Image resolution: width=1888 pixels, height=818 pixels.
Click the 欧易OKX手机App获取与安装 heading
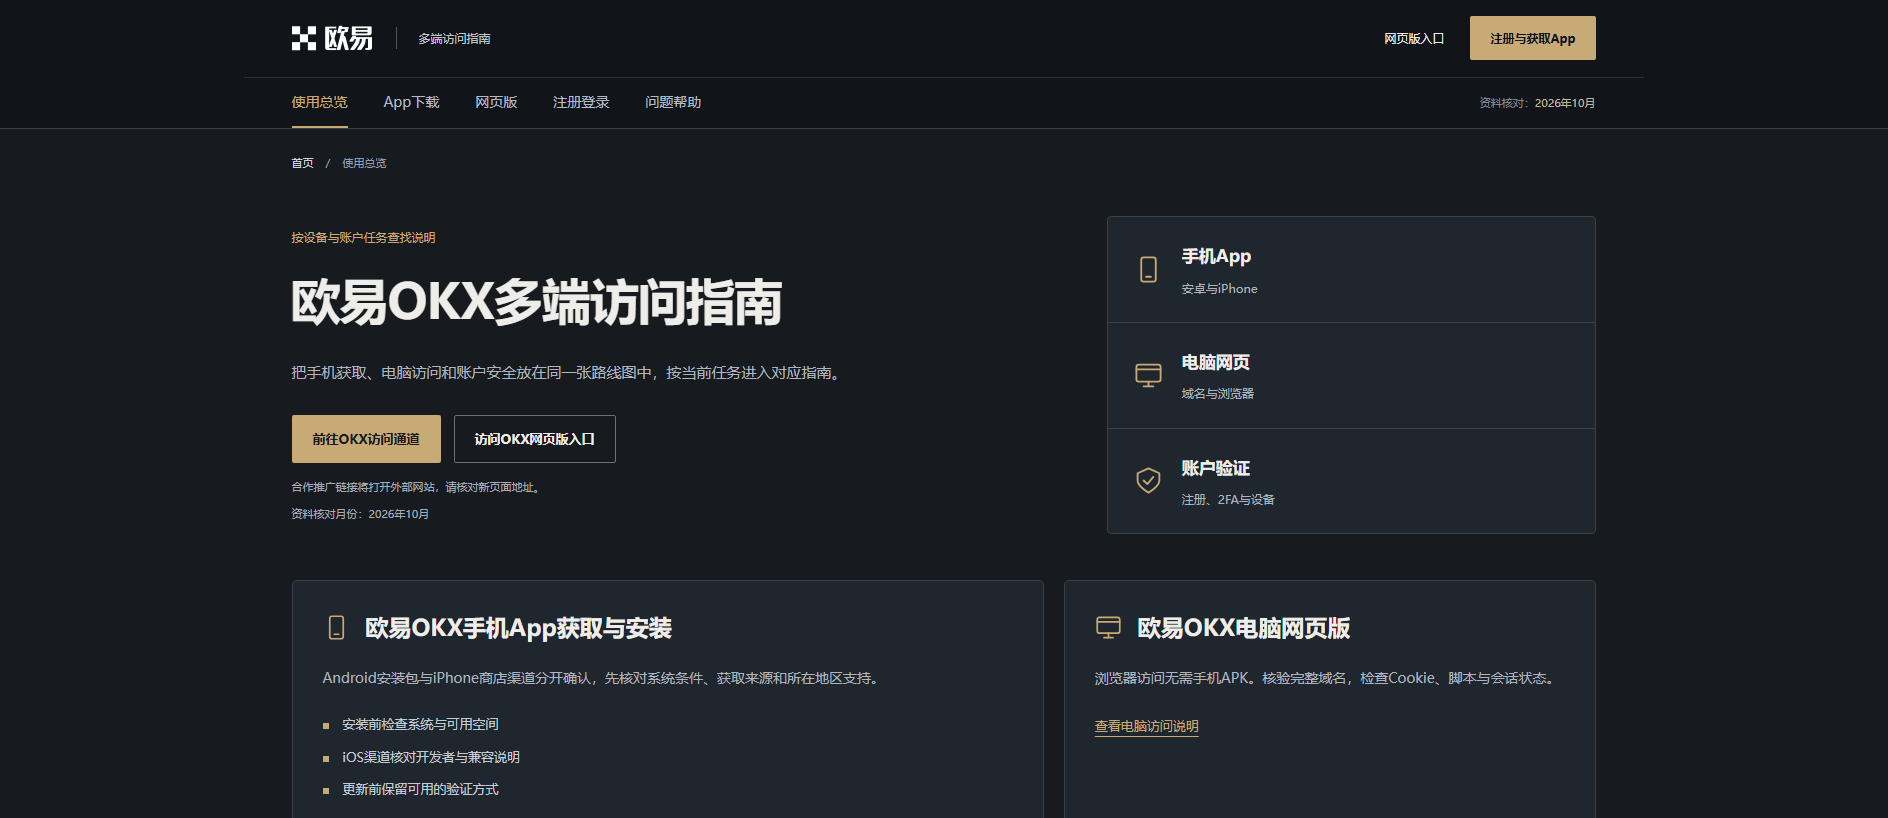(x=518, y=628)
